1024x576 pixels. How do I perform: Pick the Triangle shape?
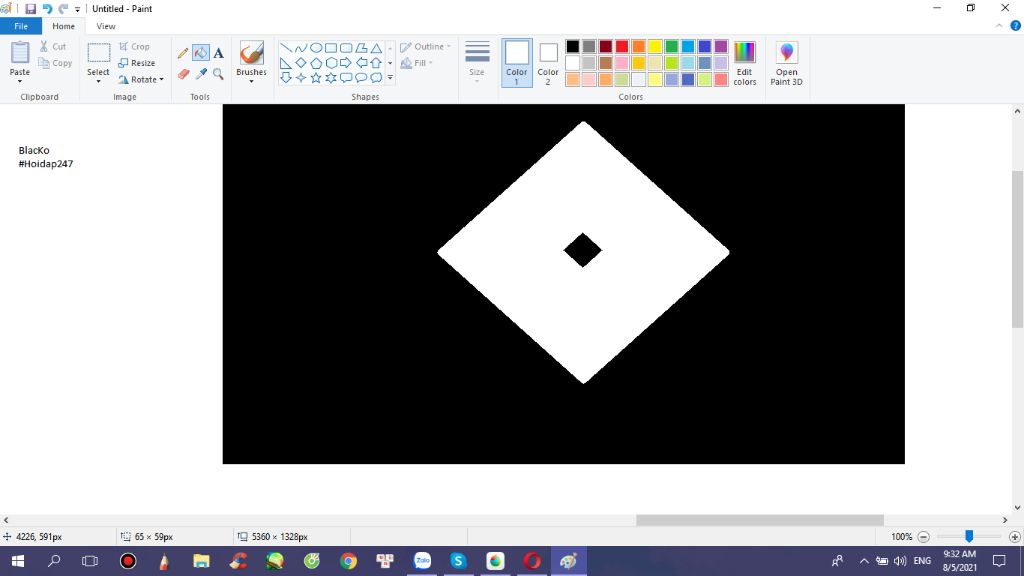(x=376, y=48)
